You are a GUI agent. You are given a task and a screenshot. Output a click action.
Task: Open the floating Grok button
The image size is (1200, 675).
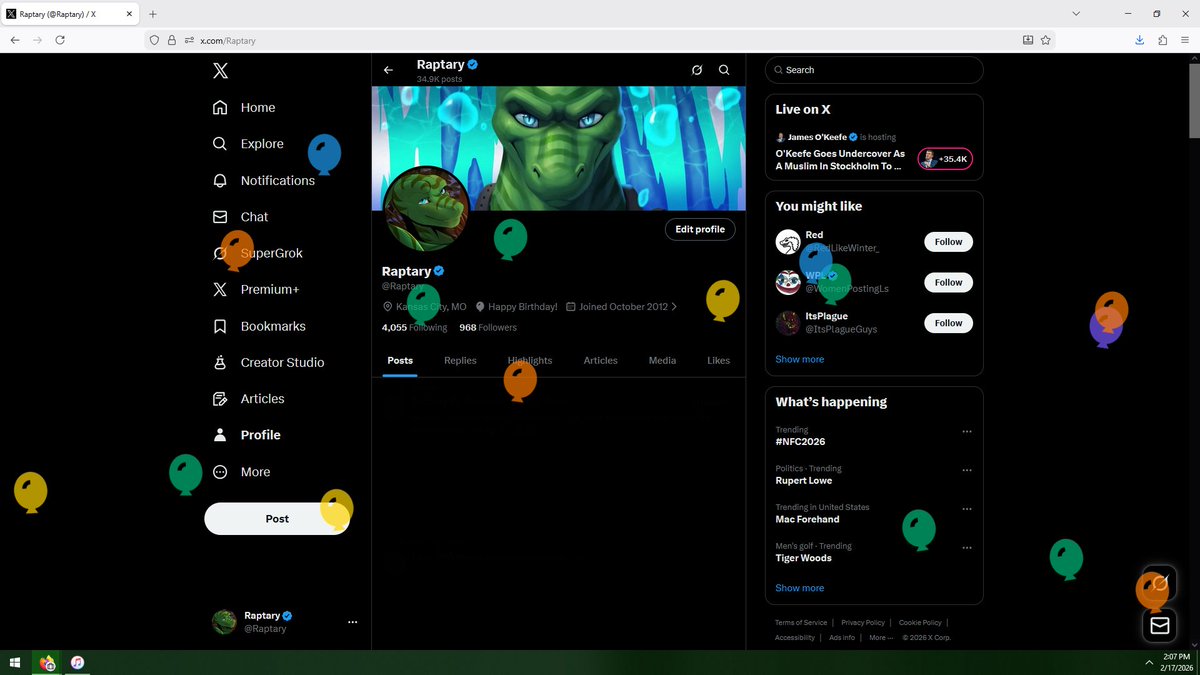click(1159, 582)
